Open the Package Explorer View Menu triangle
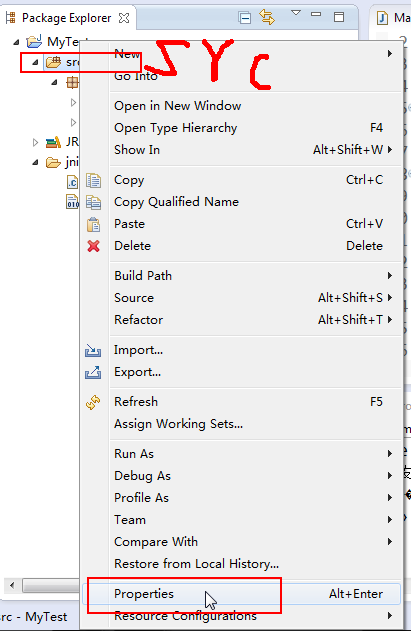The height and width of the screenshot is (631, 411). point(296,13)
